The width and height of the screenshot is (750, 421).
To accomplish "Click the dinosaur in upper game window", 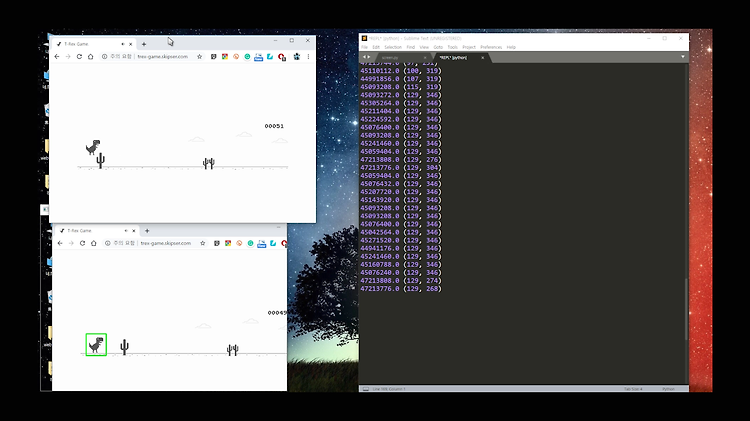I will tap(93, 147).
